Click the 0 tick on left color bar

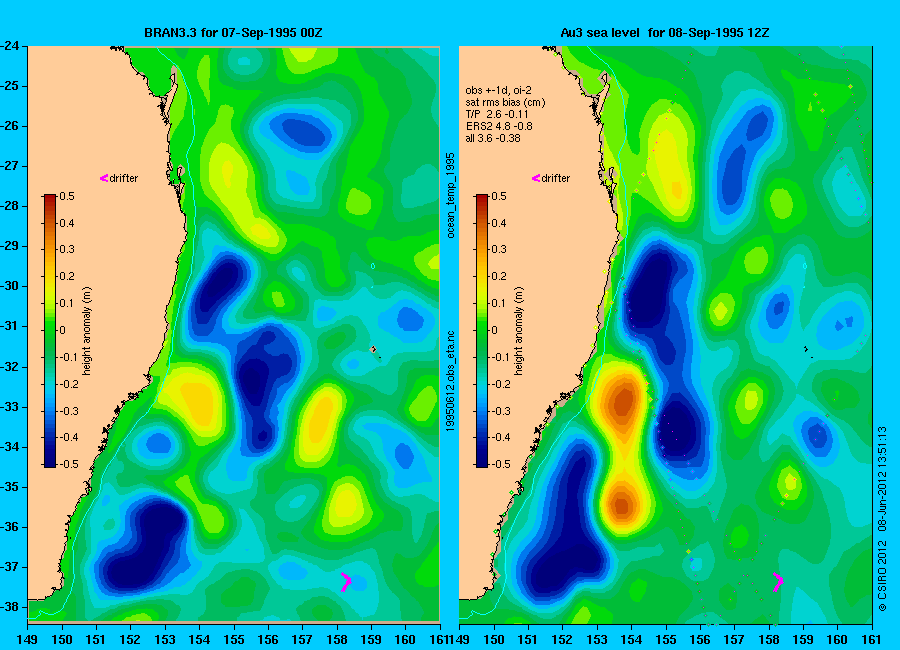63,330
